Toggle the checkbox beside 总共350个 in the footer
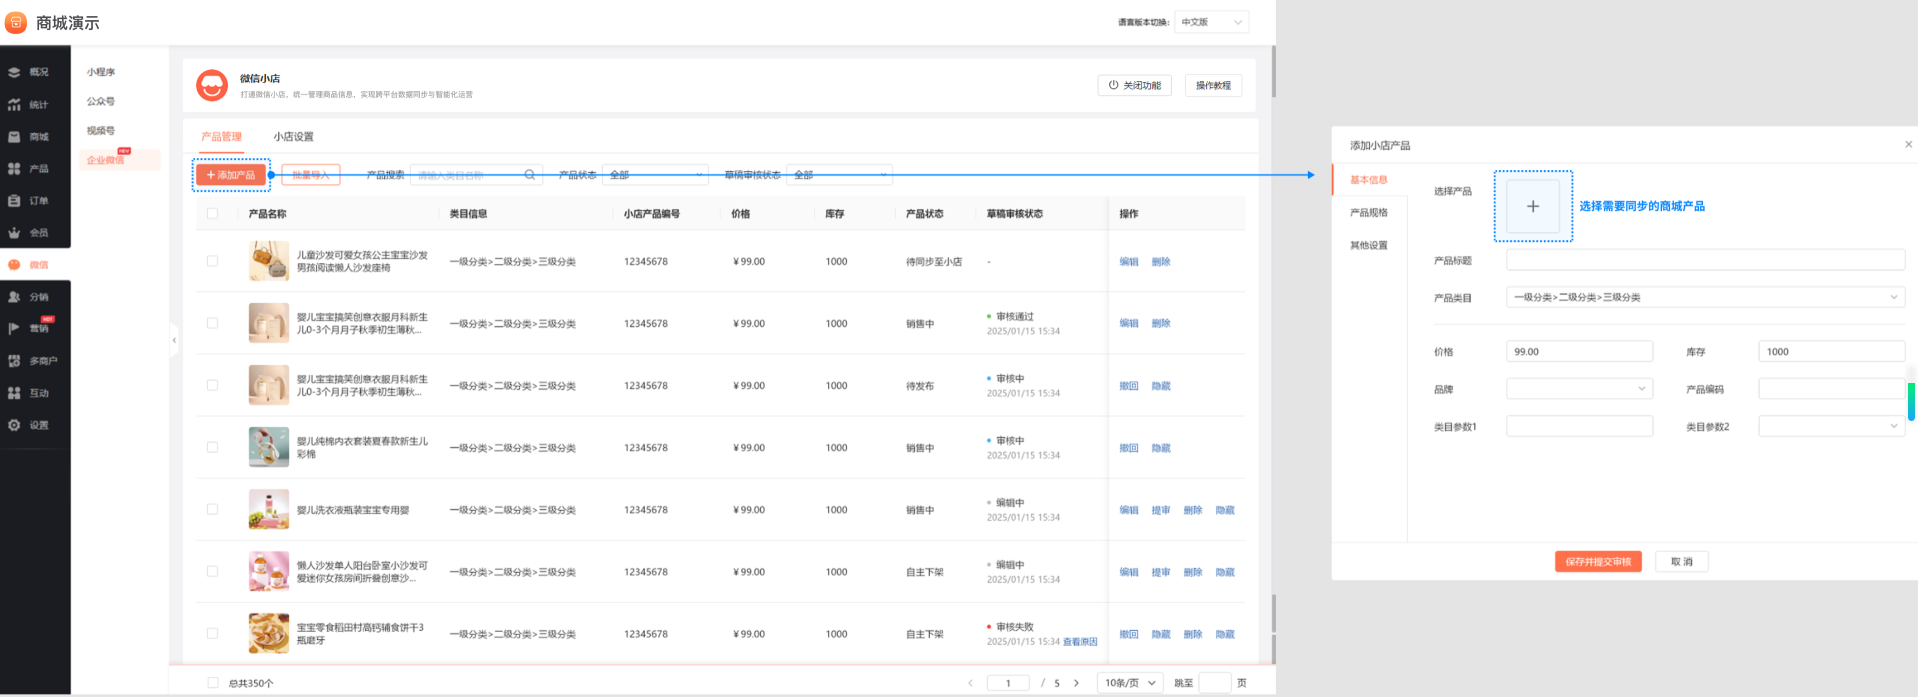Viewport: 1918px width, 697px height. click(x=212, y=683)
